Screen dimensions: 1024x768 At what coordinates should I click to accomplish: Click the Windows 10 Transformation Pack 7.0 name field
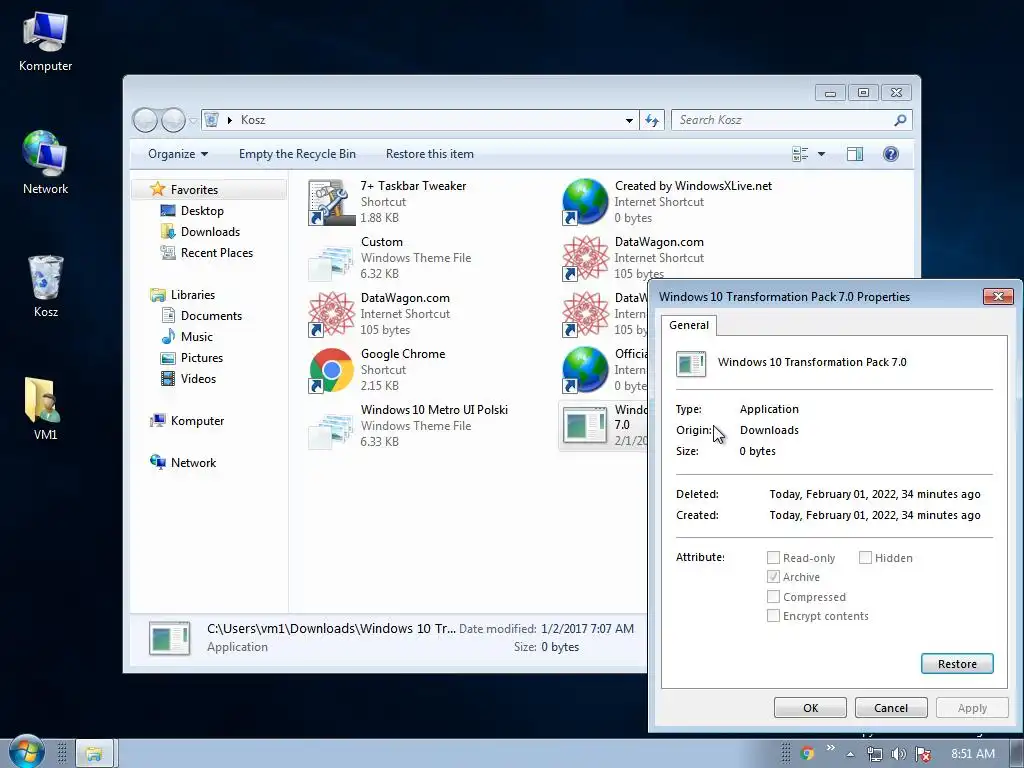click(x=812, y=362)
